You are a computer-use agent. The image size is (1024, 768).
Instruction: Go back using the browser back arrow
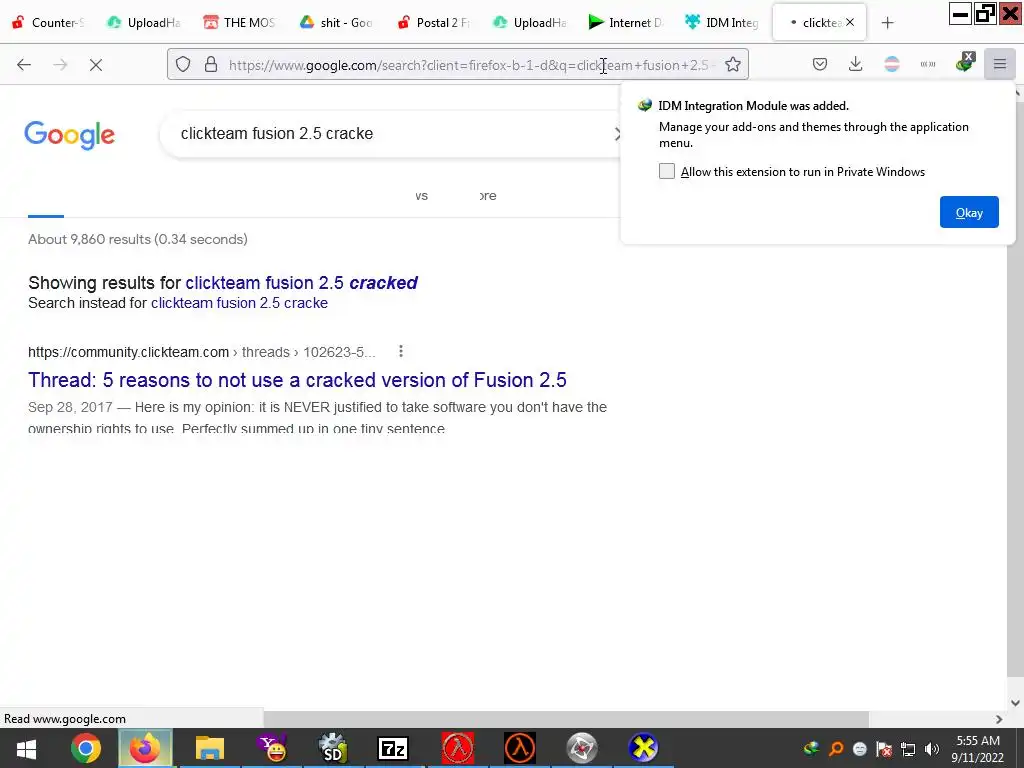[x=24, y=65]
